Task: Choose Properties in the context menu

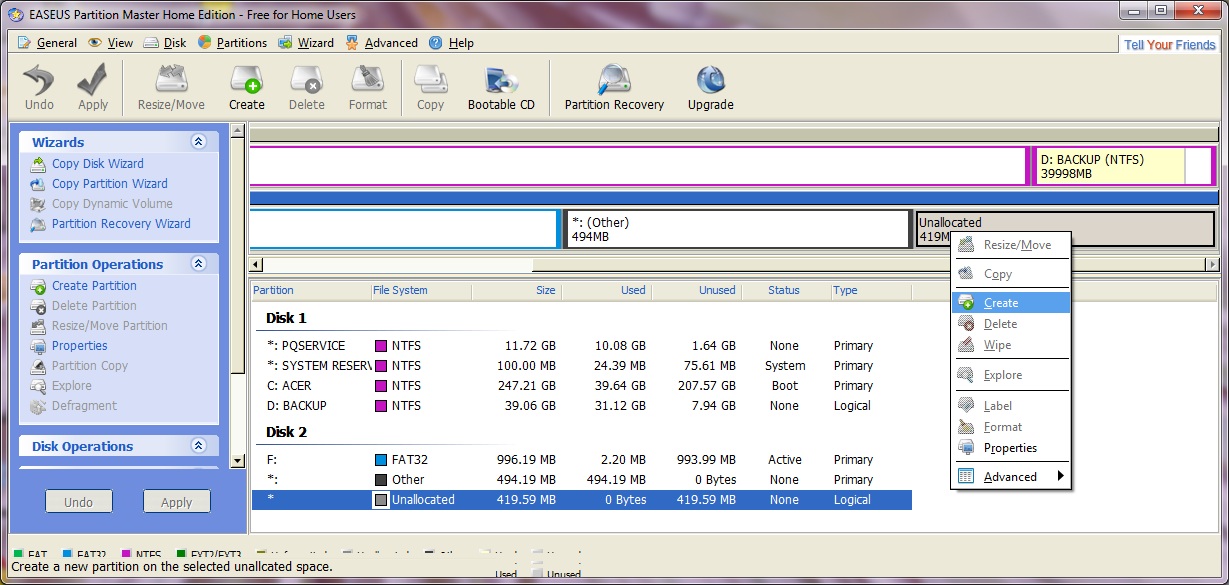Action: (x=1011, y=448)
